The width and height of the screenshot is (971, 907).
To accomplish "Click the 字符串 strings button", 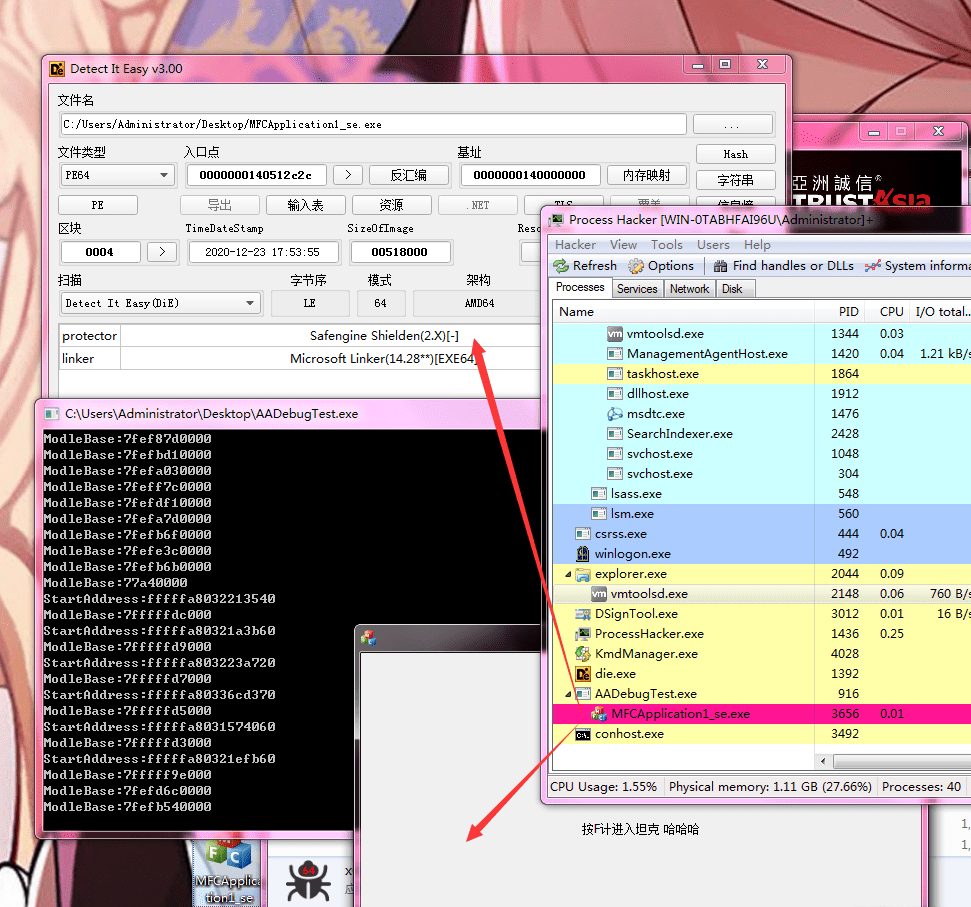I will 736,180.
